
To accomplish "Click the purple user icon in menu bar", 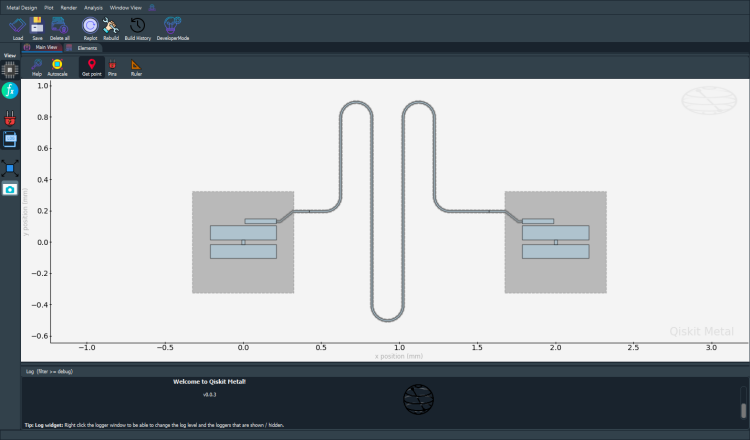I will pyautogui.click(x=152, y=8).
